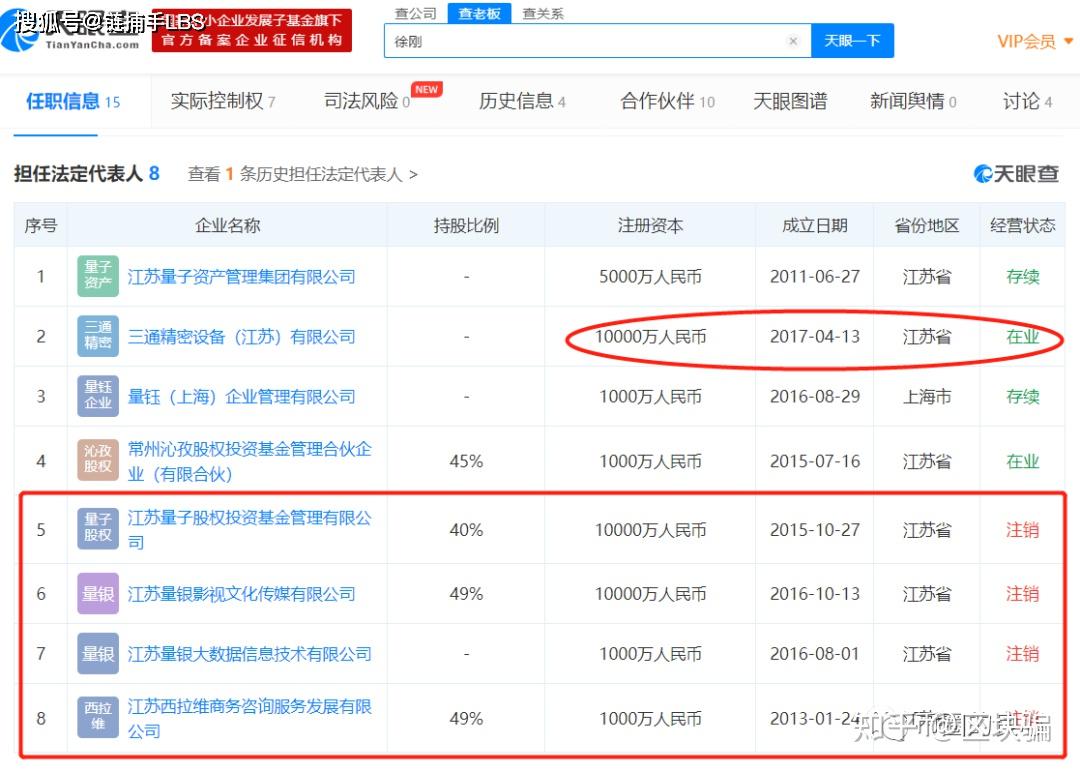This screenshot has height=772, width=1080.
Task: Click the 担任法定代表人 section heading
Action: [x=86, y=174]
